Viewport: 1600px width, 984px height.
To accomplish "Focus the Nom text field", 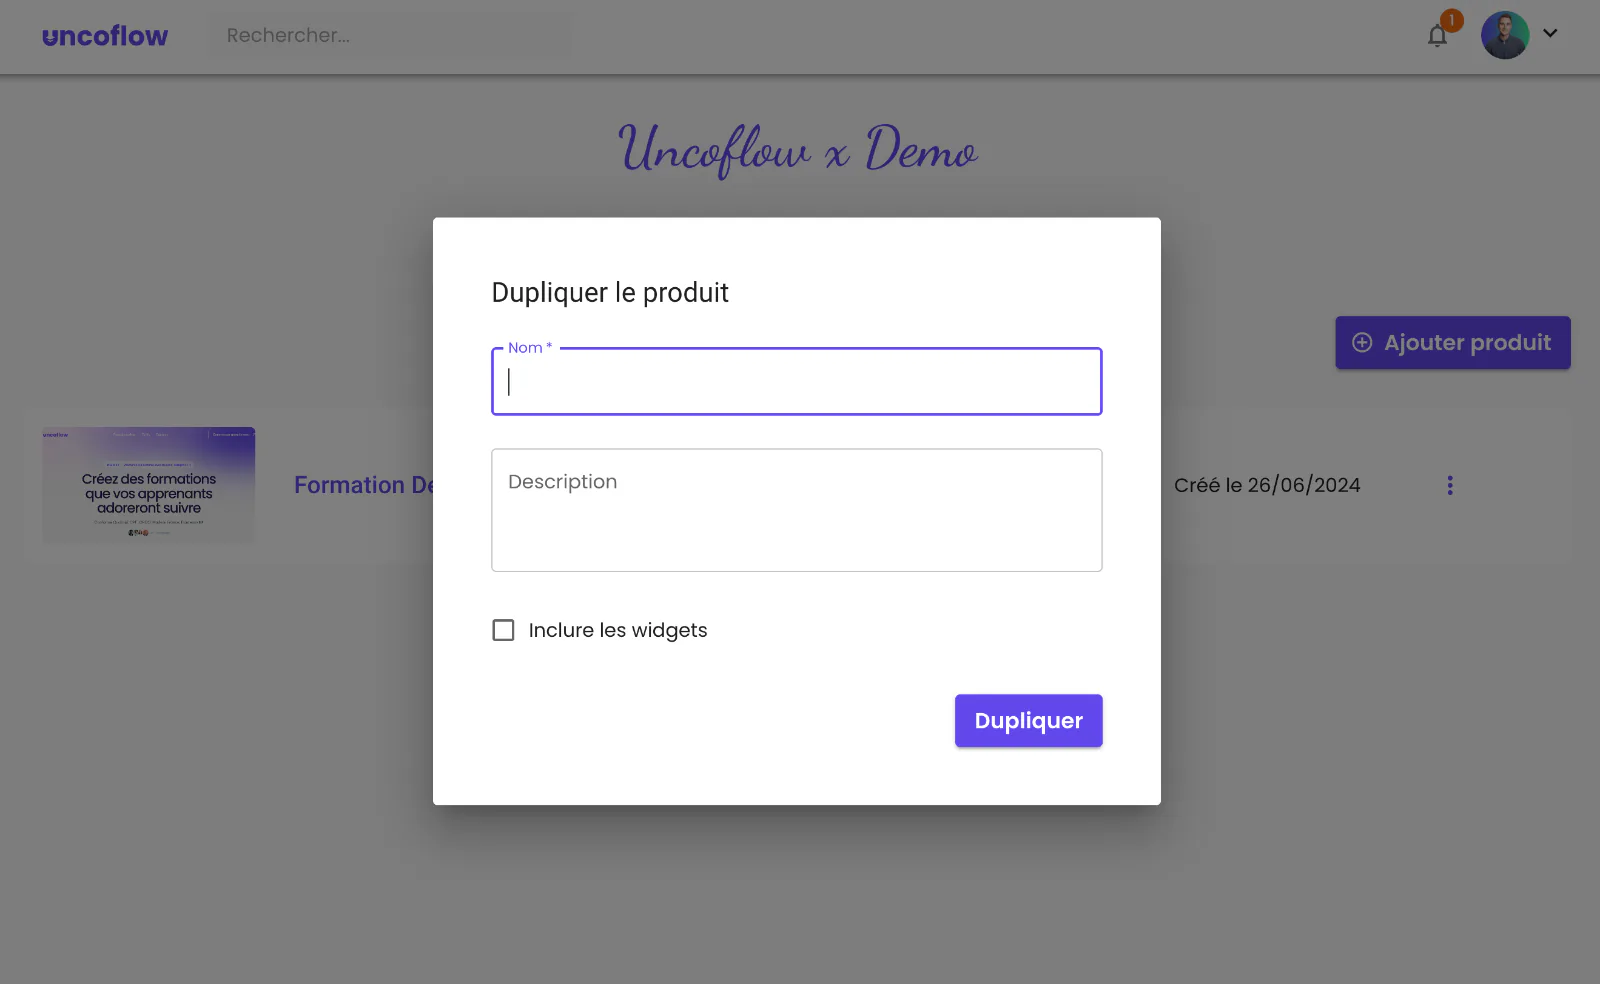I will click(x=797, y=381).
